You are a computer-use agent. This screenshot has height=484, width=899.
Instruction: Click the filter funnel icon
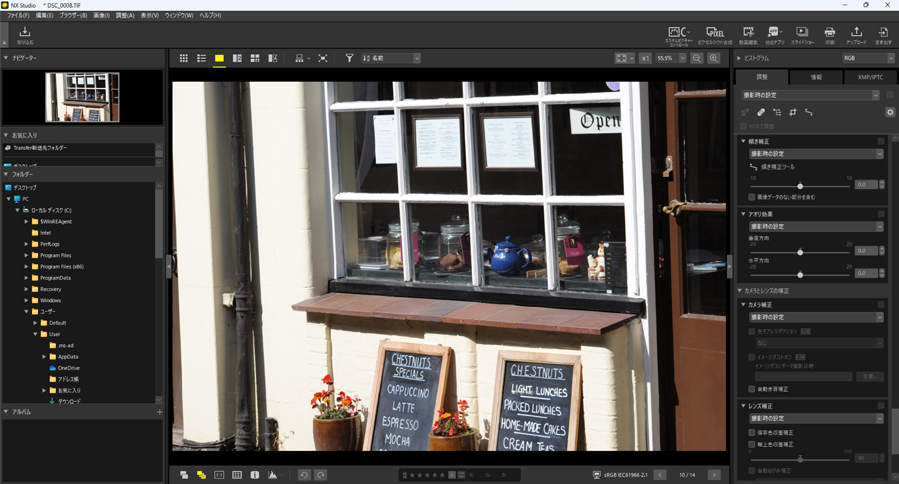(x=349, y=59)
